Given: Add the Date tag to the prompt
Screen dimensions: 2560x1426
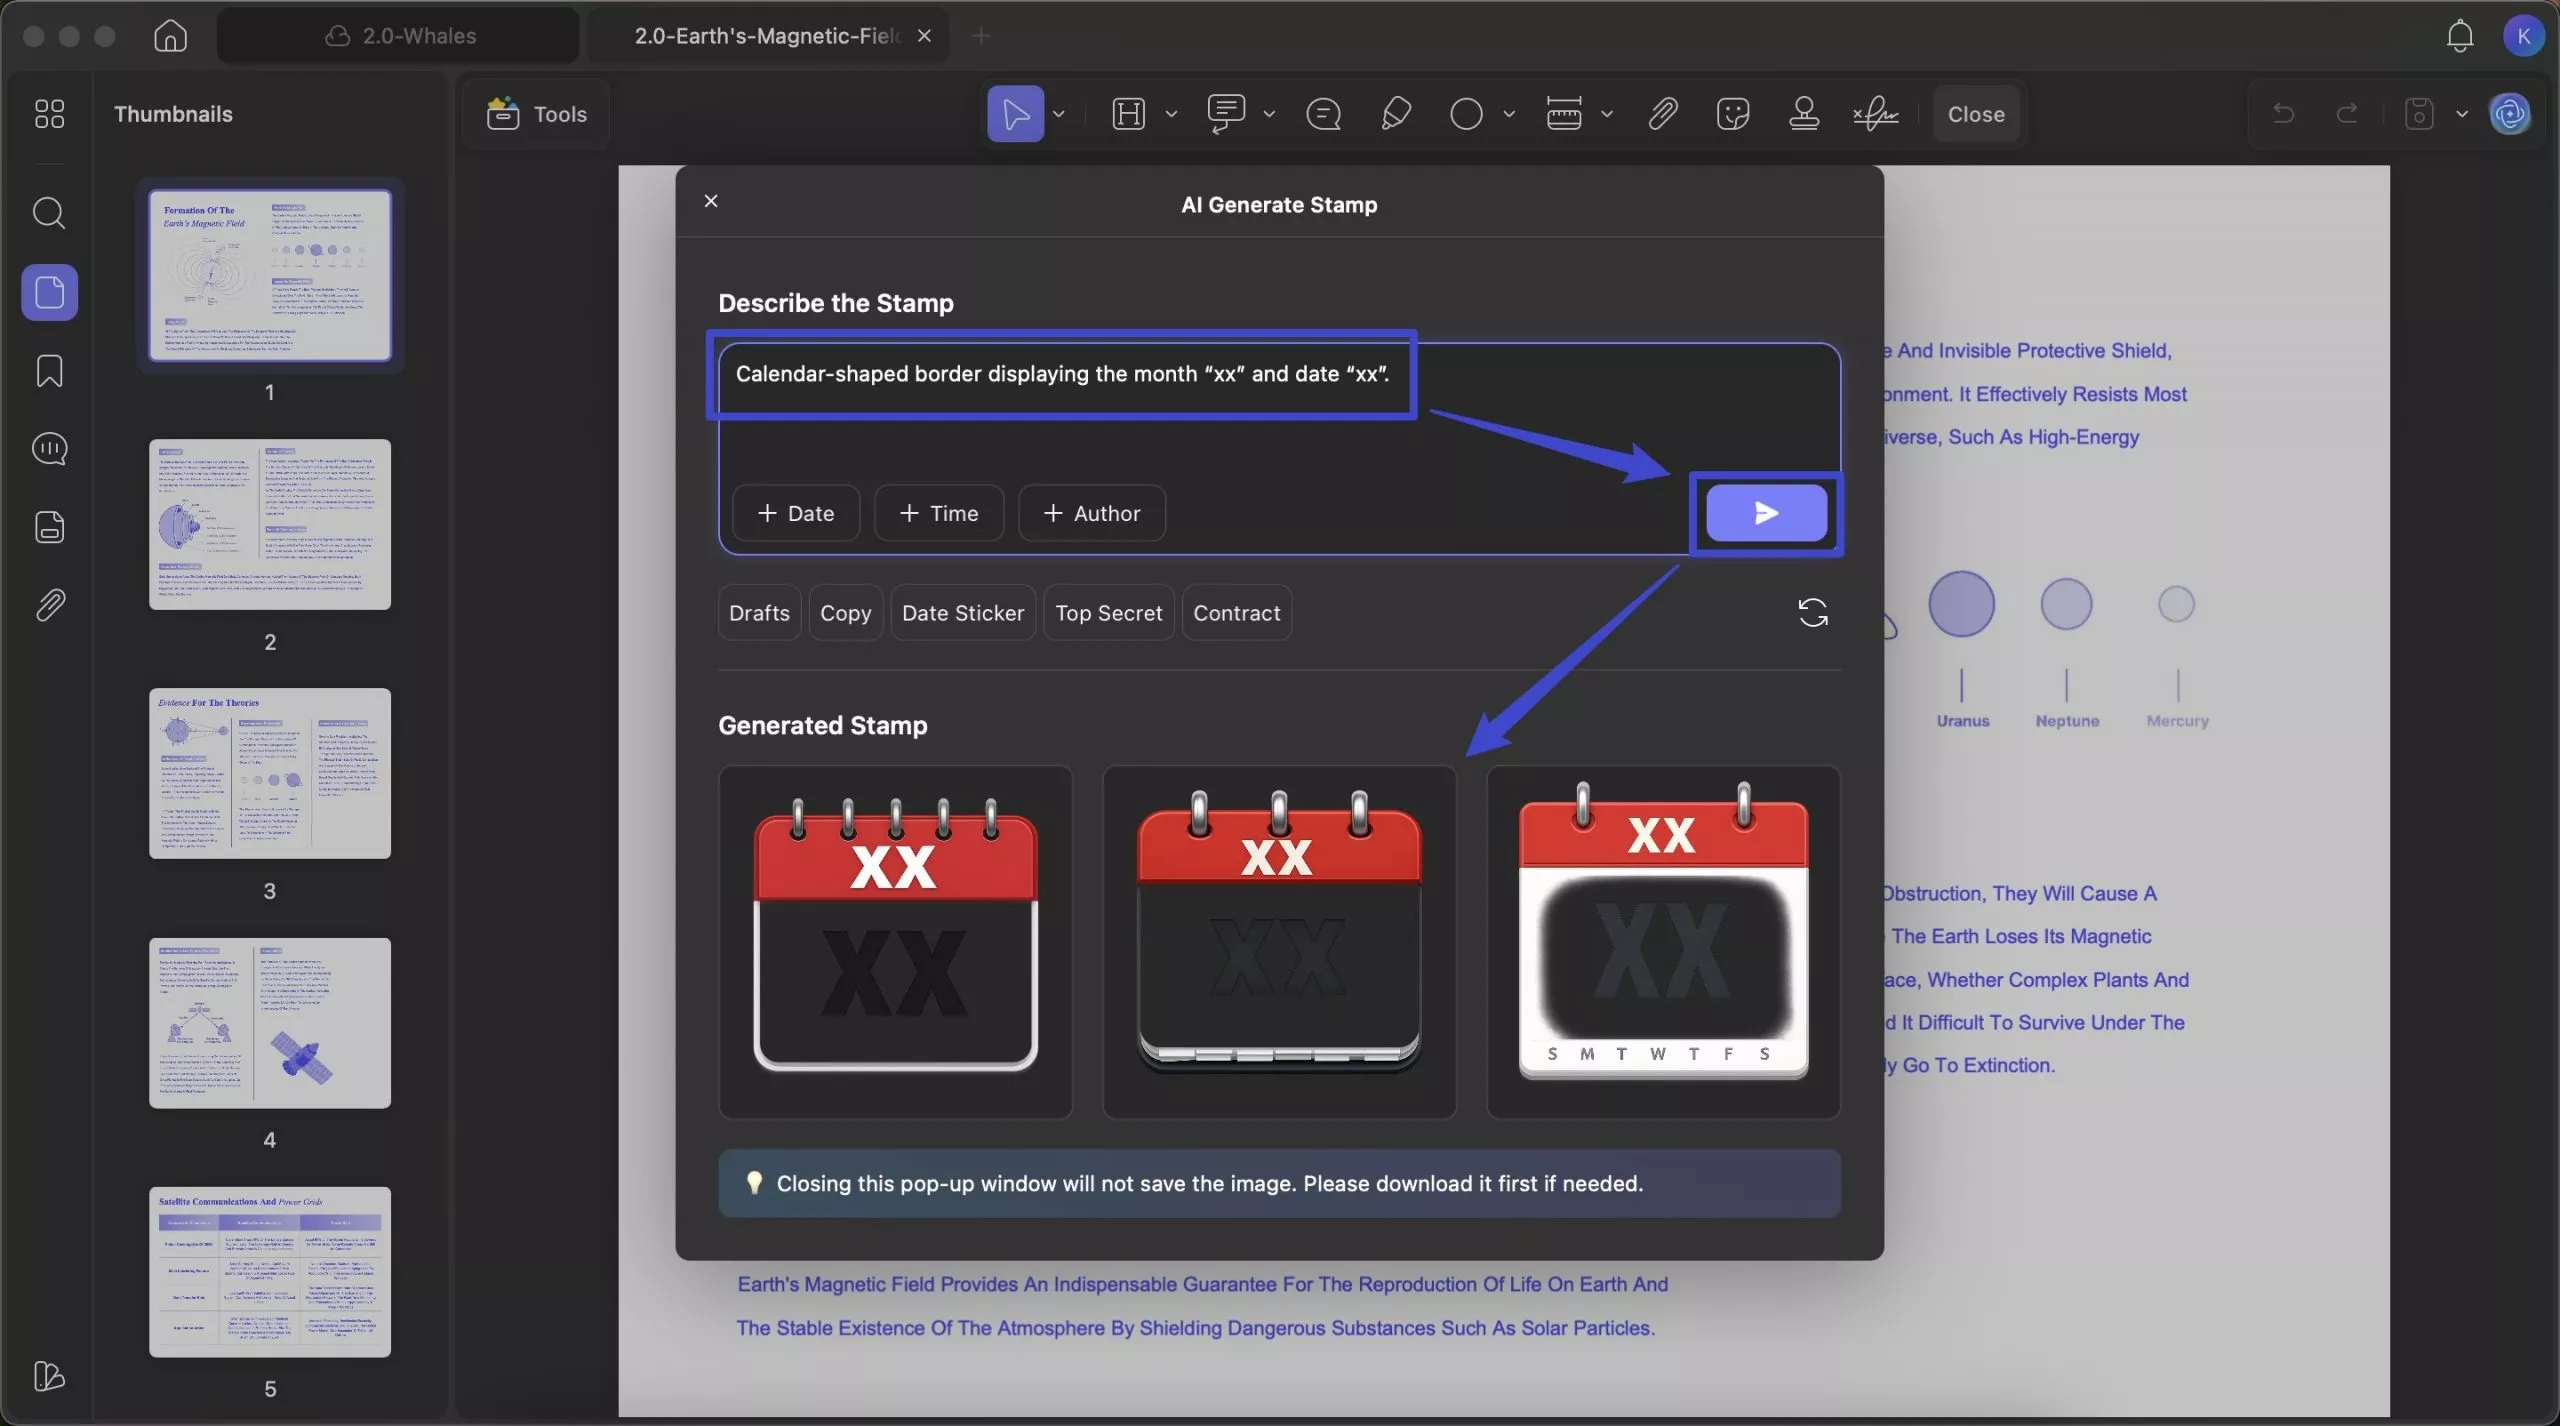Looking at the screenshot, I should pyautogui.click(x=796, y=513).
